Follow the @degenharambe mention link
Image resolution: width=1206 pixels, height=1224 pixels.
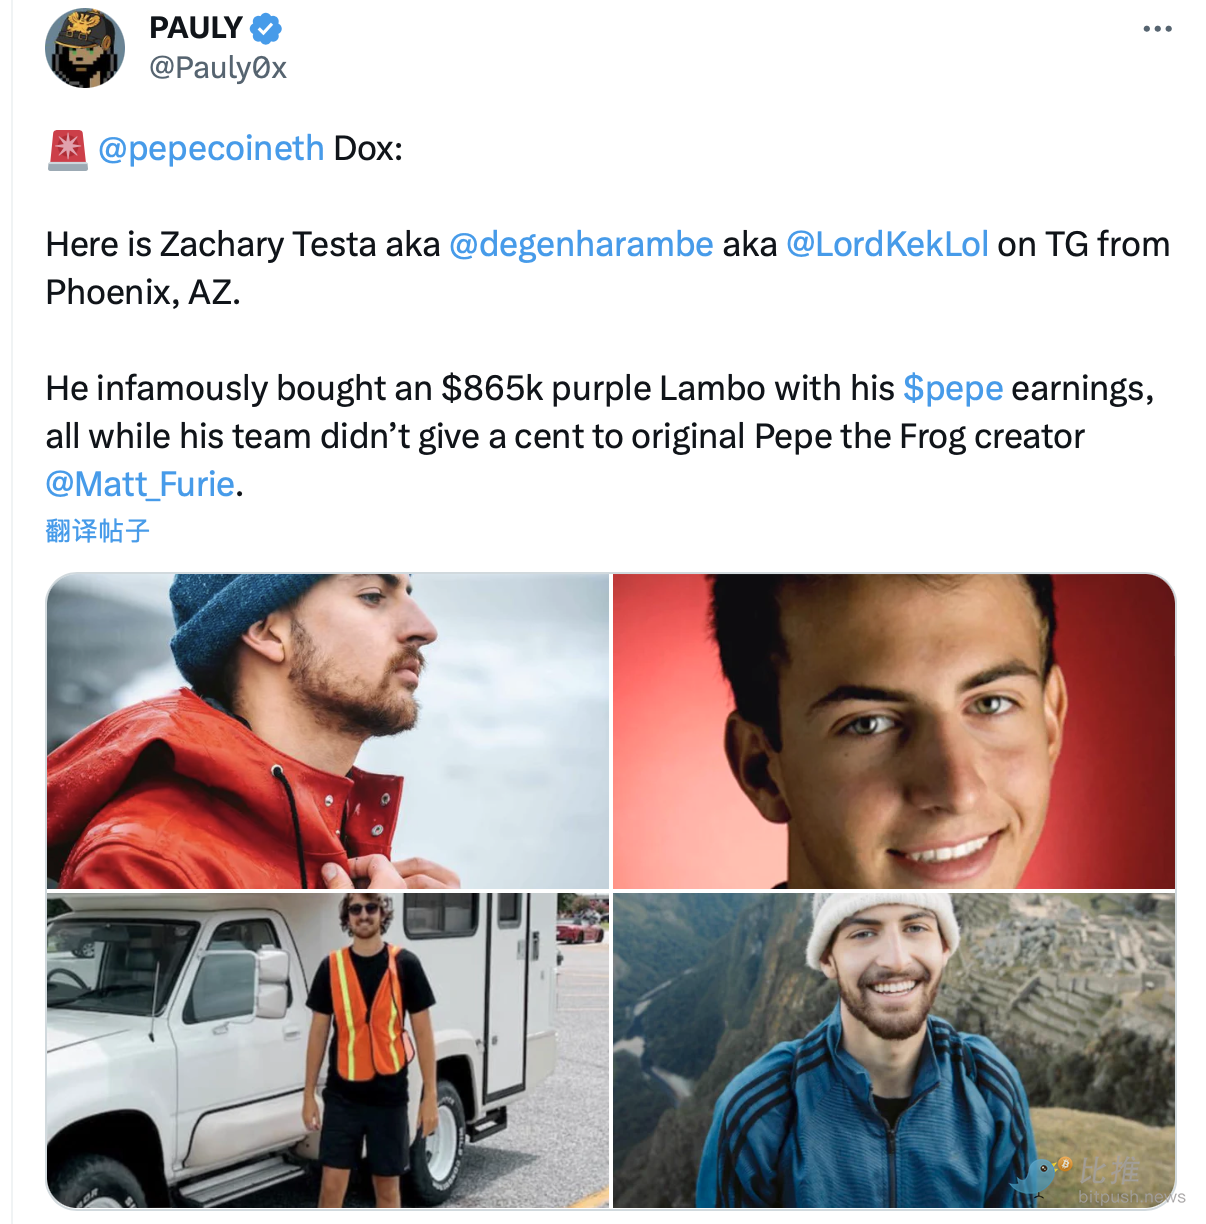[581, 245]
